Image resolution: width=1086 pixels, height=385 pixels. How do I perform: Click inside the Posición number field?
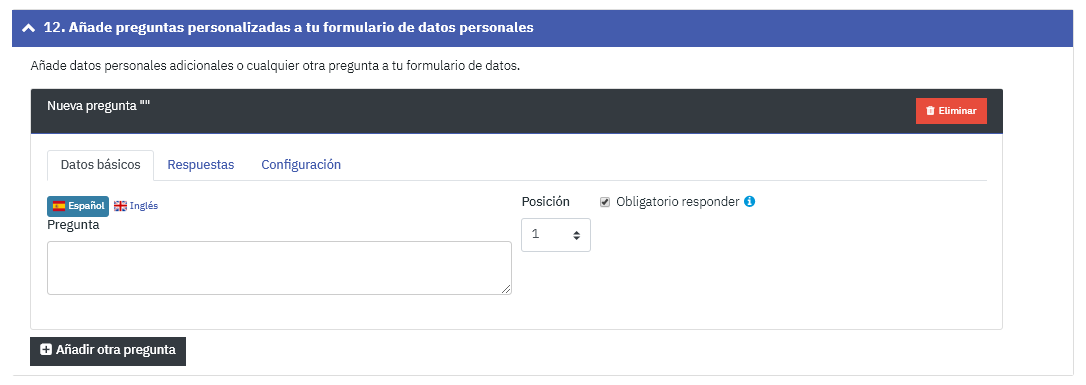tap(555, 235)
